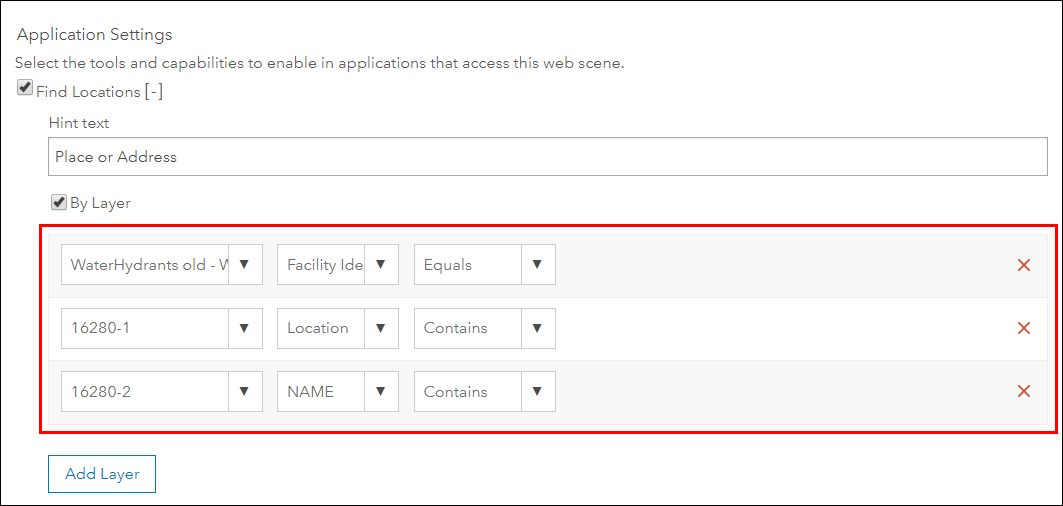Click the Add Layer button
The height and width of the screenshot is (506, 1063).
tap(102, 474)
